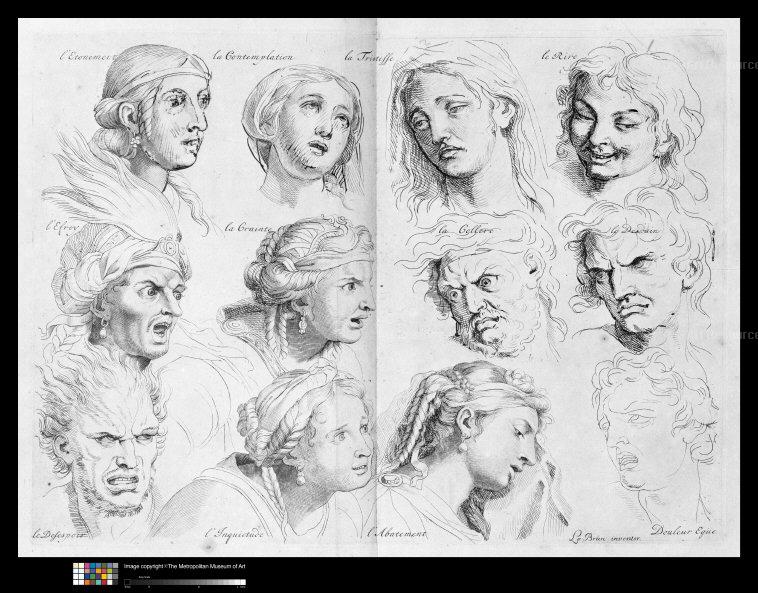Click the "l'Etonement" caption text
758x593 pixels.
pyautogui.click(x=88, y=56)
